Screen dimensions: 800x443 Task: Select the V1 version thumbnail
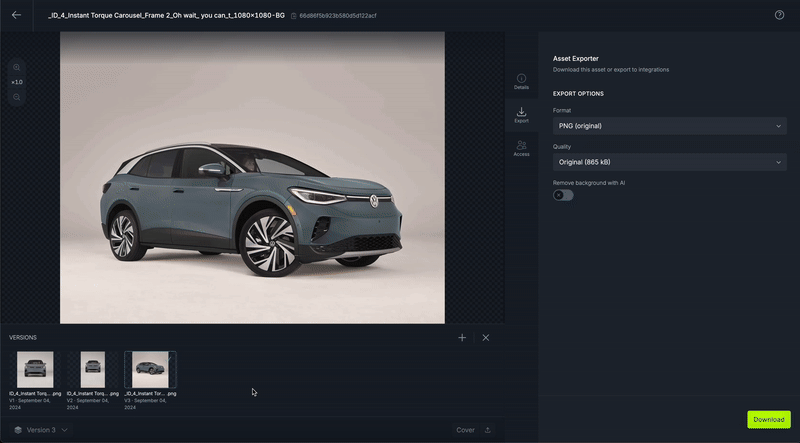[x=35, y=369]
